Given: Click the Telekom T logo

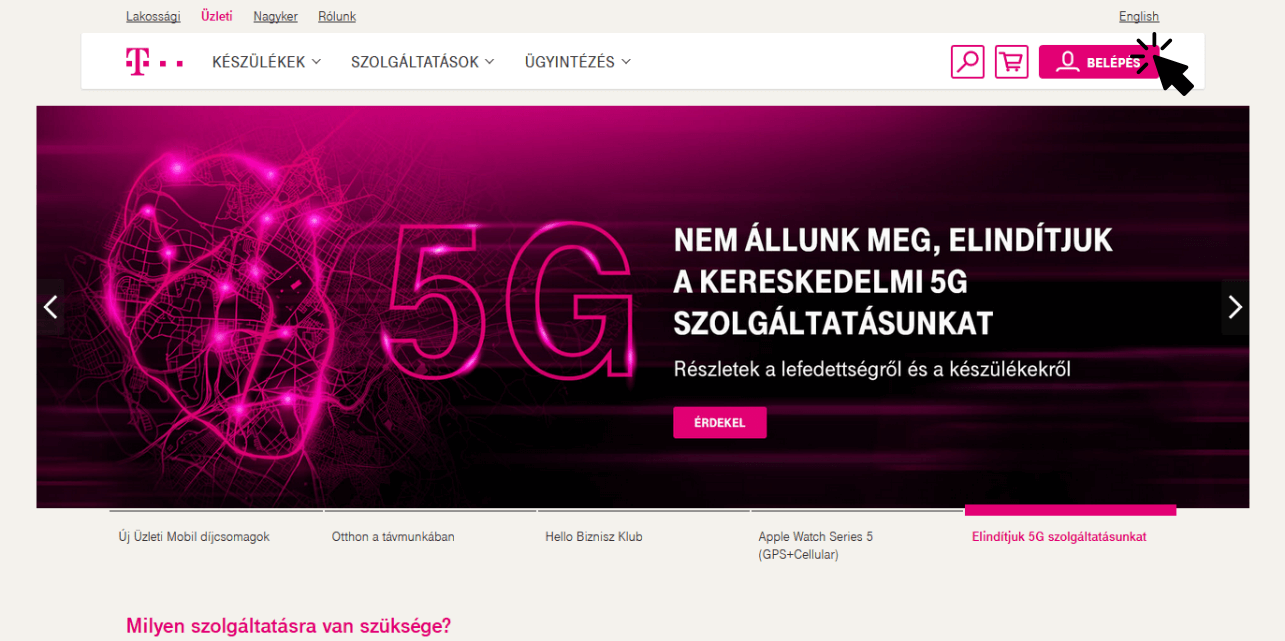Looking at the screenshot, I should (154, 61).
